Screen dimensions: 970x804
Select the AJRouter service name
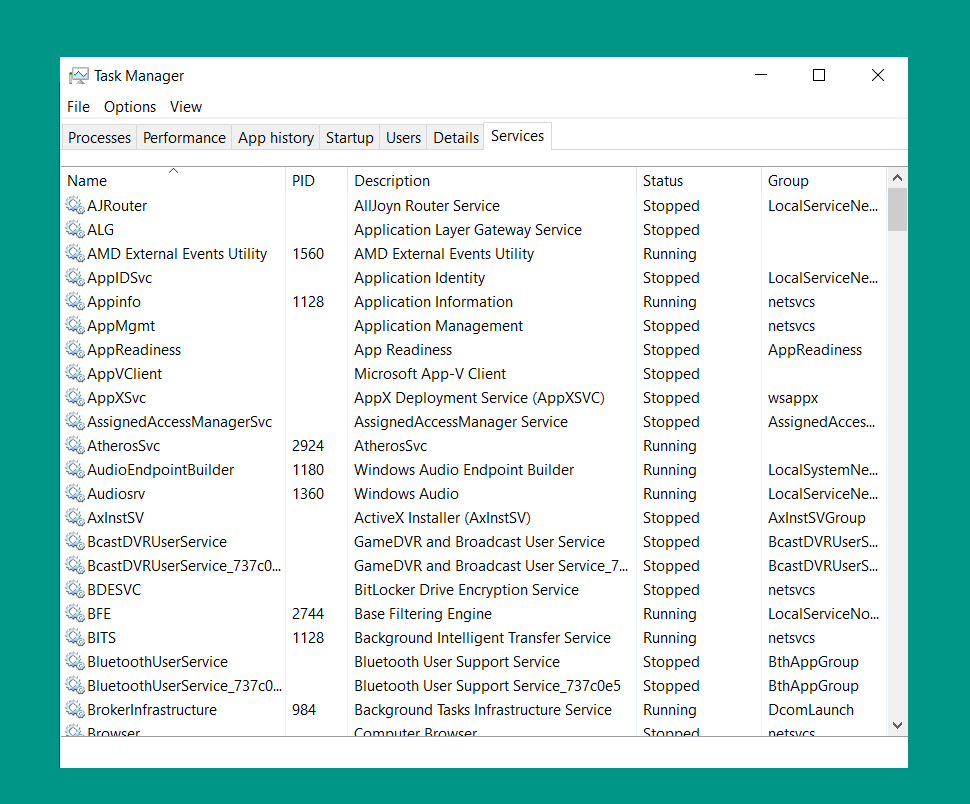pos(117,205)
